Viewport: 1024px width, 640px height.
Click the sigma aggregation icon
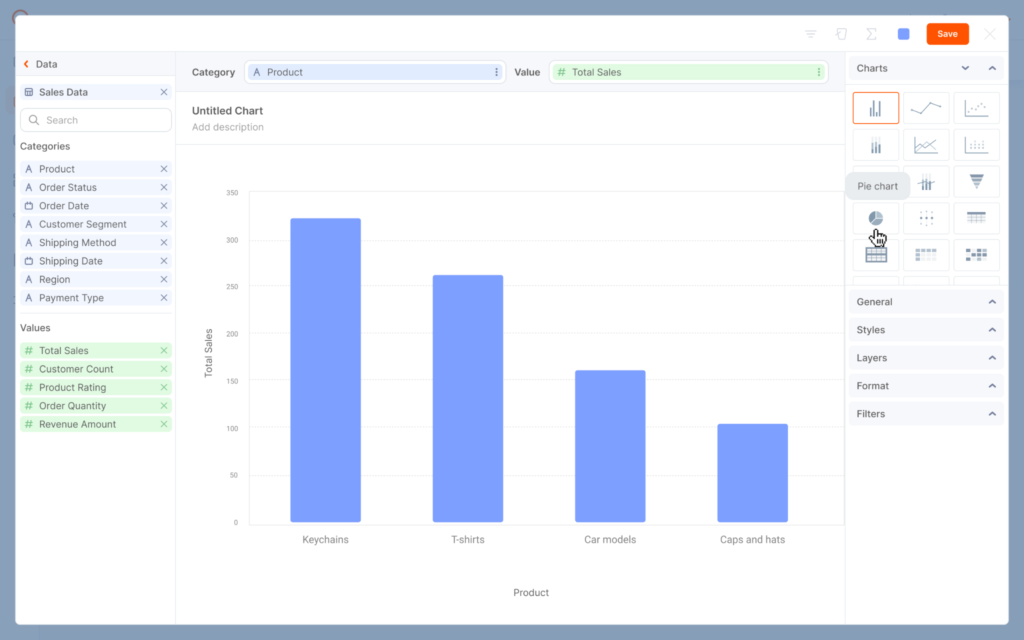pyautogui.click(x=871, y=34)
